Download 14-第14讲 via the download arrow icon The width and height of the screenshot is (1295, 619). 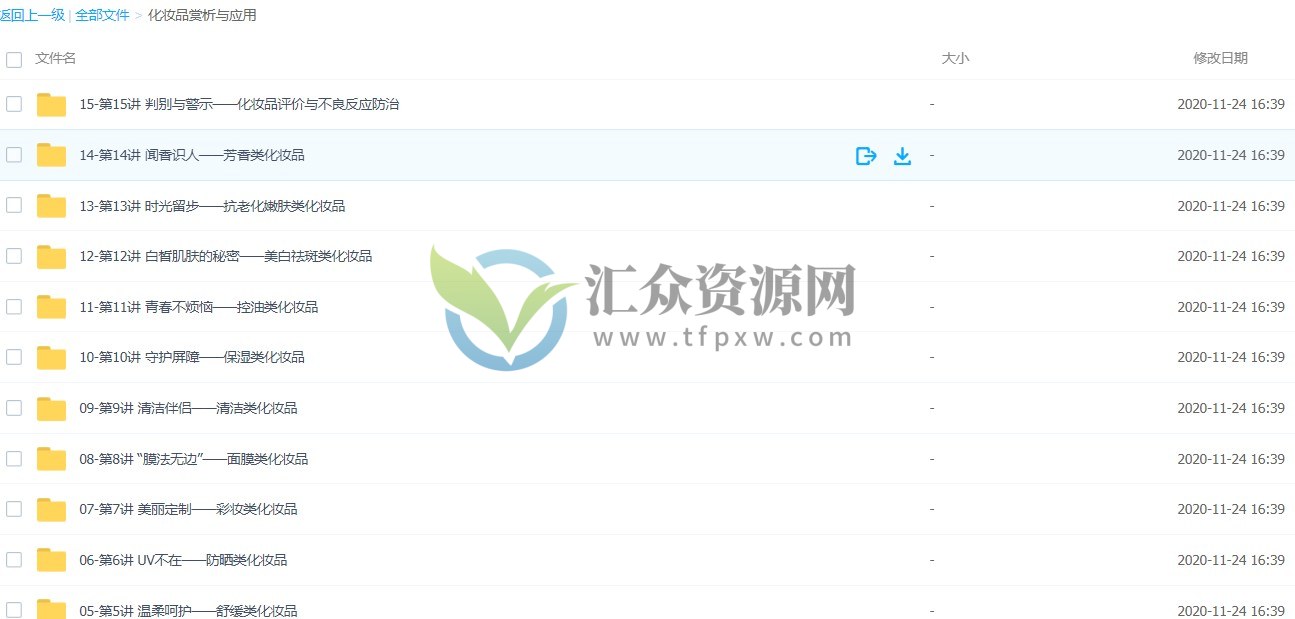[x=902, y=156]
